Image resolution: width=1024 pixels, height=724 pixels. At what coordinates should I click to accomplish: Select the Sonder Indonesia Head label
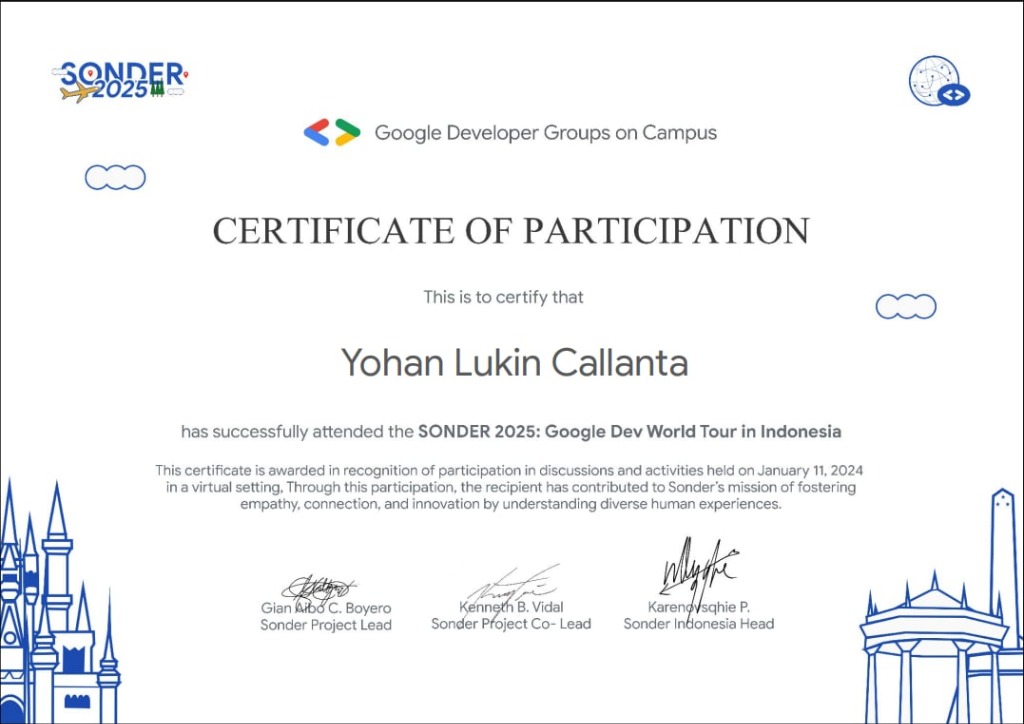click(x=699, y=623)
